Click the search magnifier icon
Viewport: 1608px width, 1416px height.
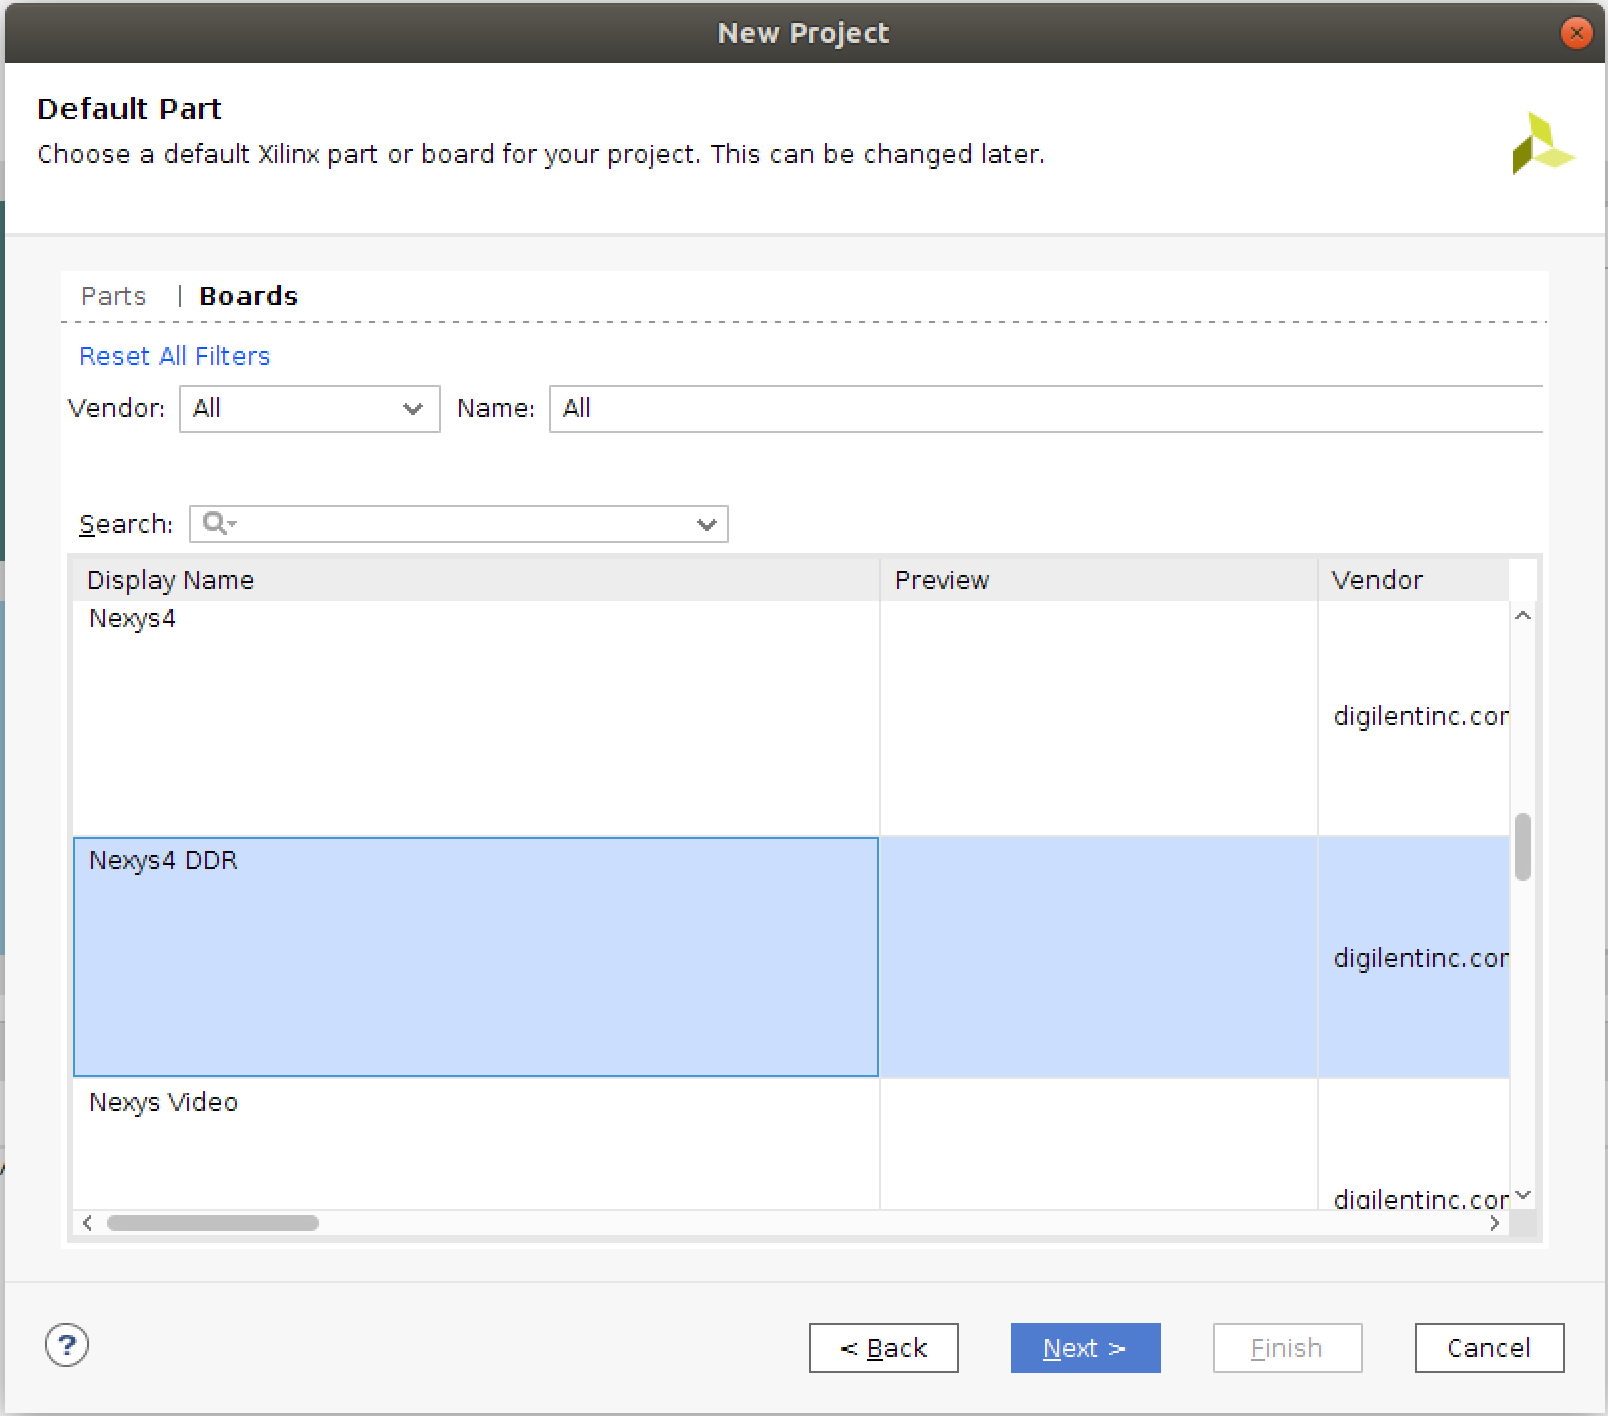[x=215, y=523]
